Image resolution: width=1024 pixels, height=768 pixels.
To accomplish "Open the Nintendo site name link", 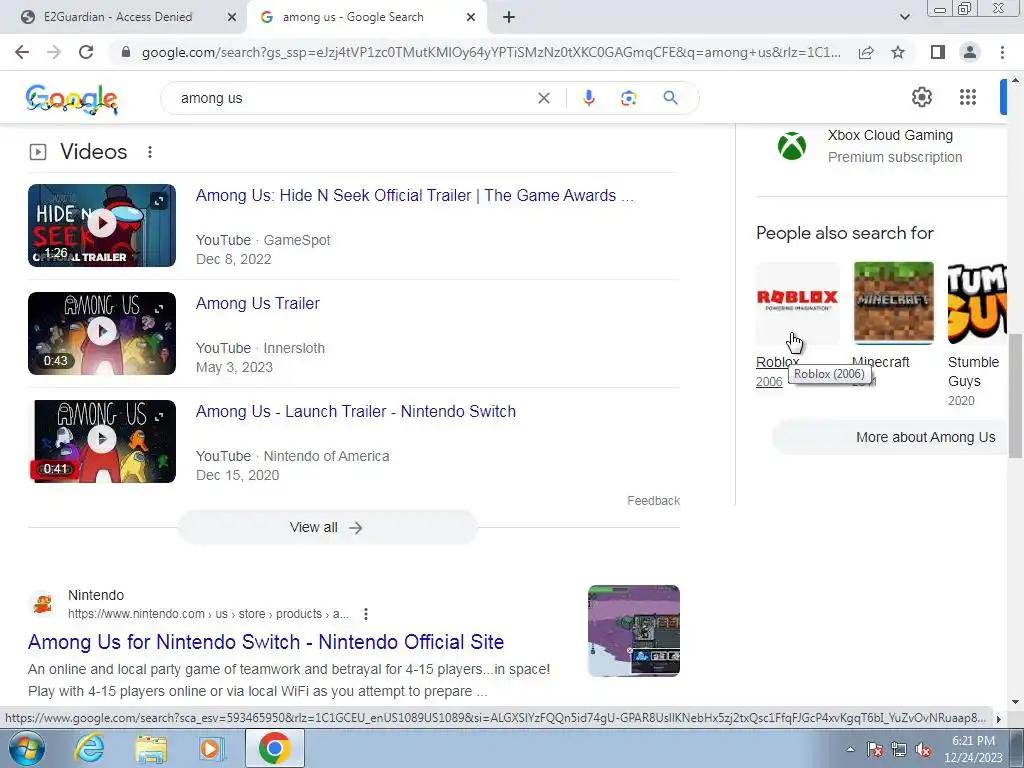I will (x=96, y=595).
